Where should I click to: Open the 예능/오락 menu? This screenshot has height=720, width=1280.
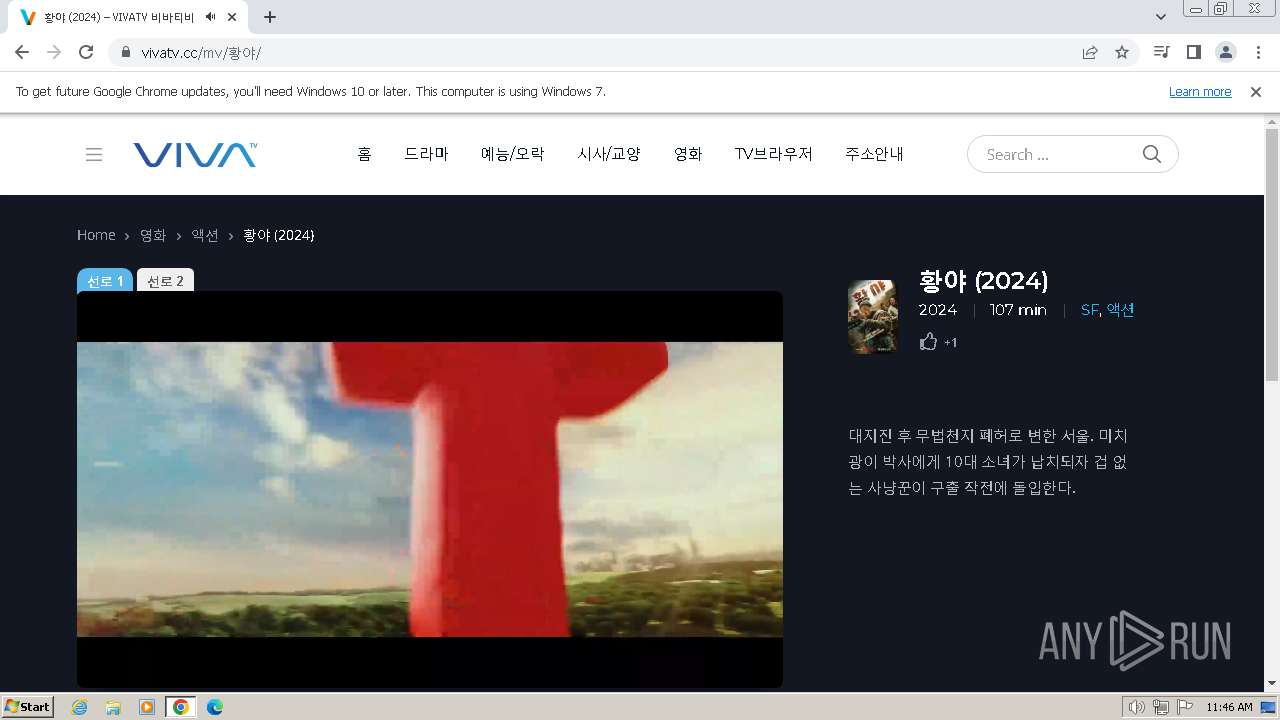pos(513,154)
